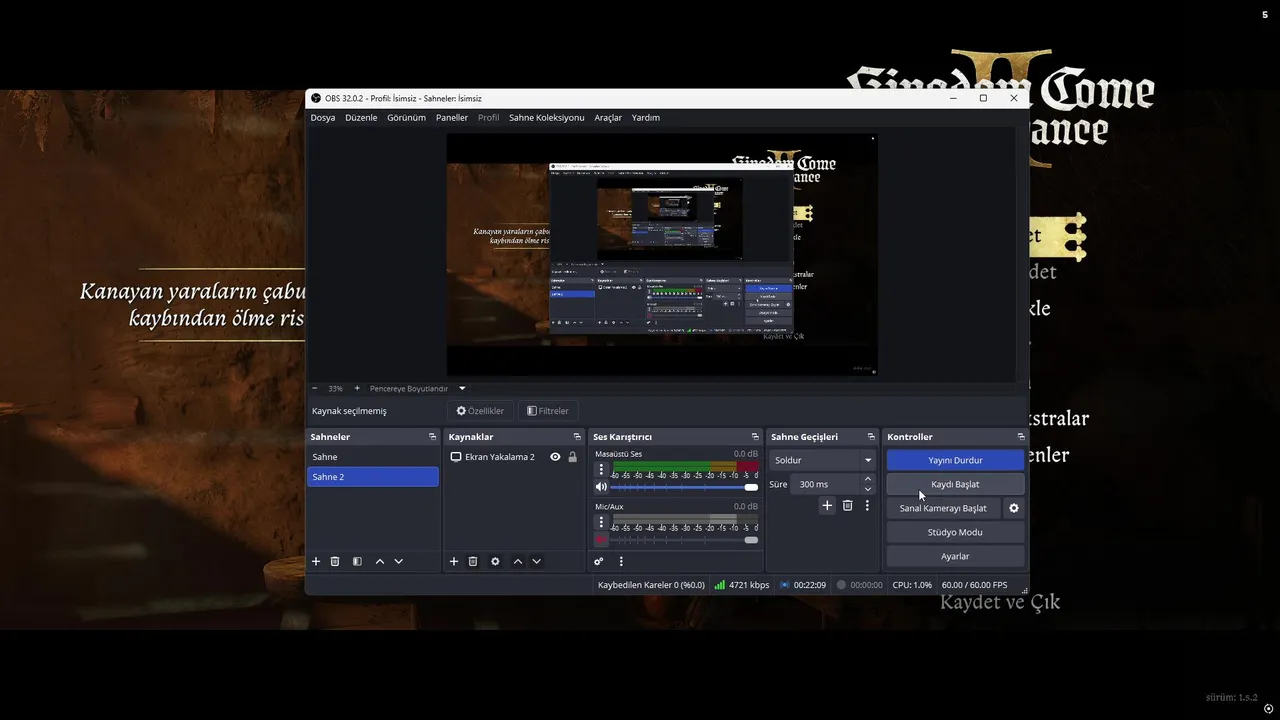Zoom in preview with plus icon
The height and width of the screenshot is (720, 1280).
tap(357, 388)
